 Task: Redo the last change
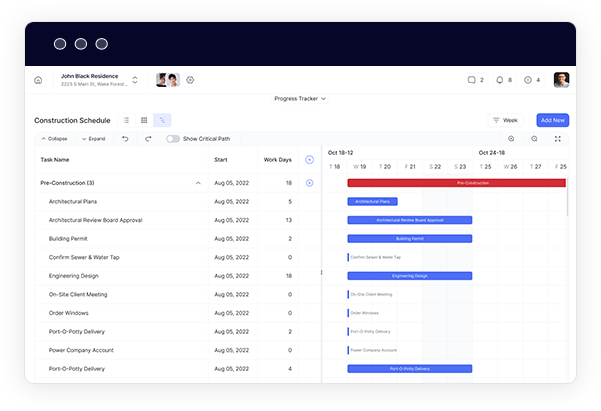(148, 139)
